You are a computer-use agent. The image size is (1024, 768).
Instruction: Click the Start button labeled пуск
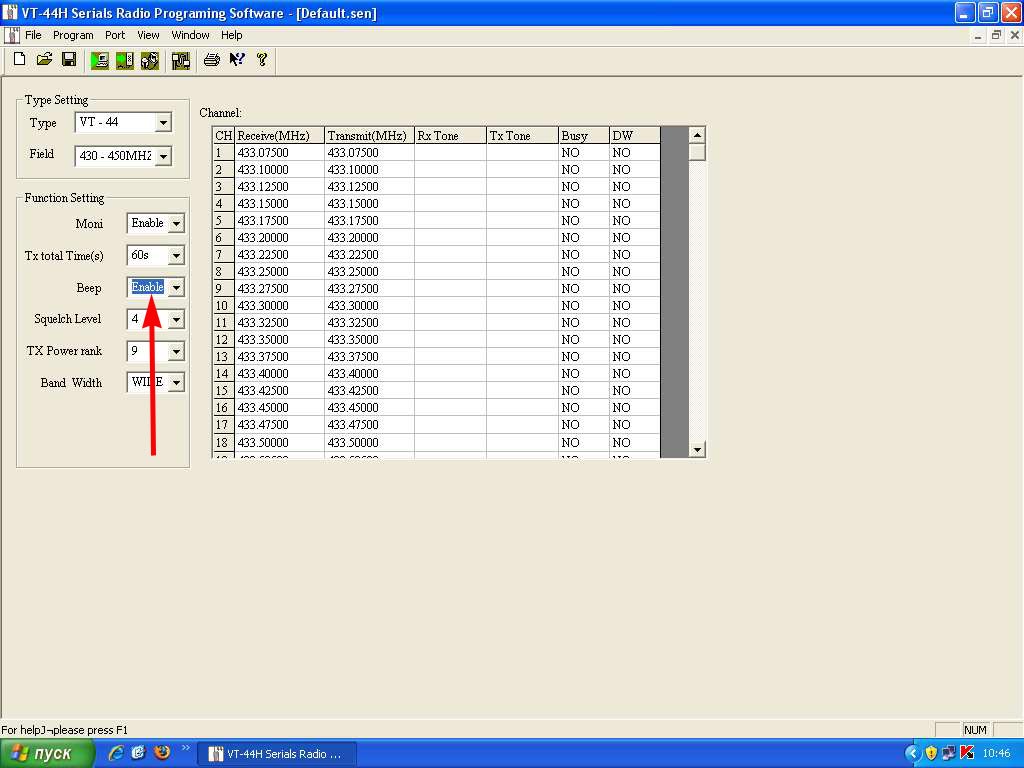coord(47,753)
